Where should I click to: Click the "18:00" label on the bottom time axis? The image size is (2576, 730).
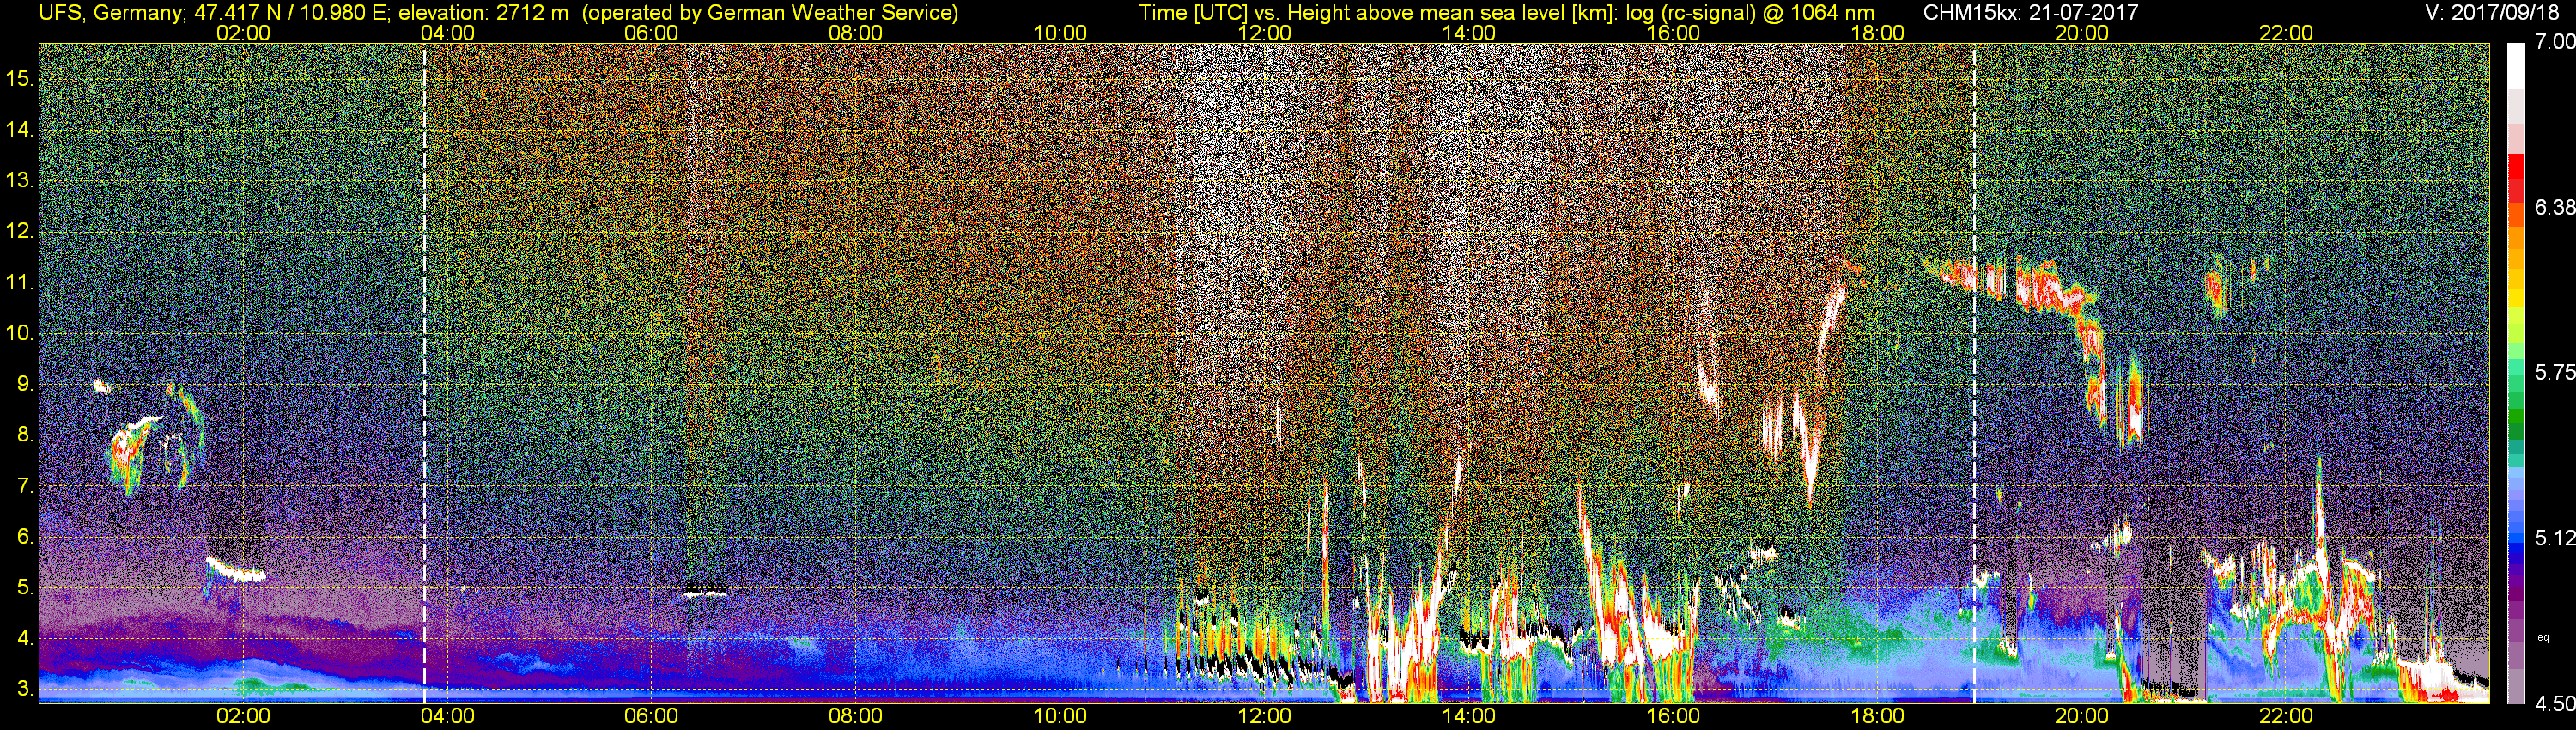pos(1878,716)
